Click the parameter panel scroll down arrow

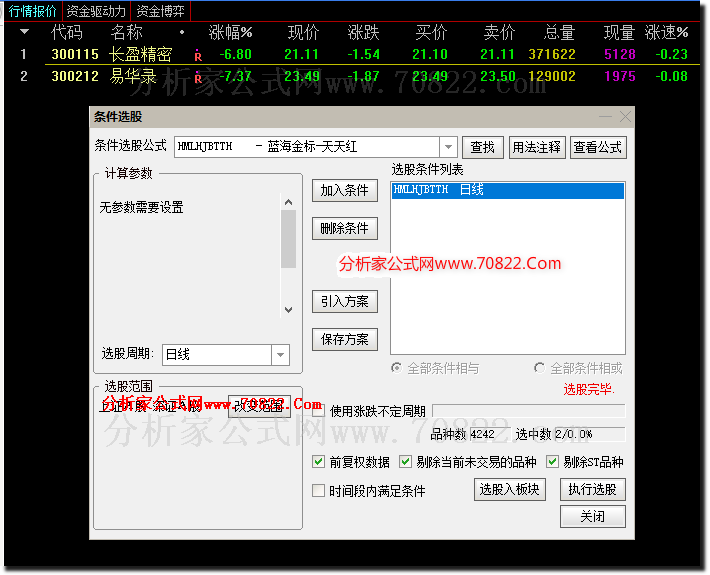point(288,310)
